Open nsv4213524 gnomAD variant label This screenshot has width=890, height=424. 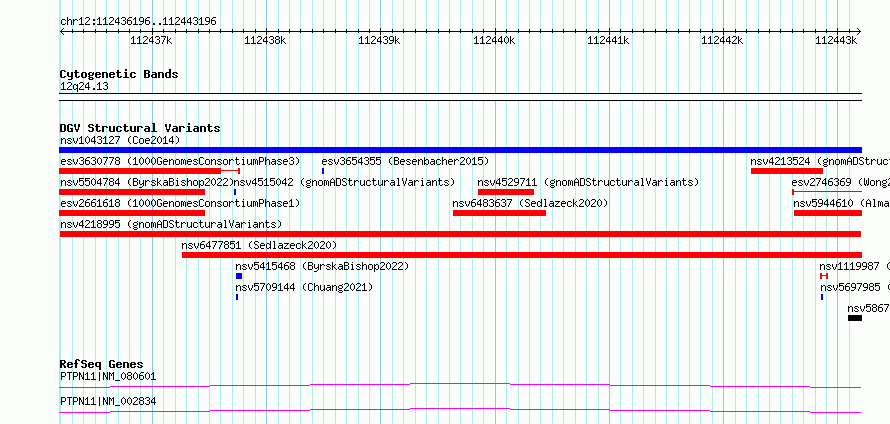click(820, 161)
